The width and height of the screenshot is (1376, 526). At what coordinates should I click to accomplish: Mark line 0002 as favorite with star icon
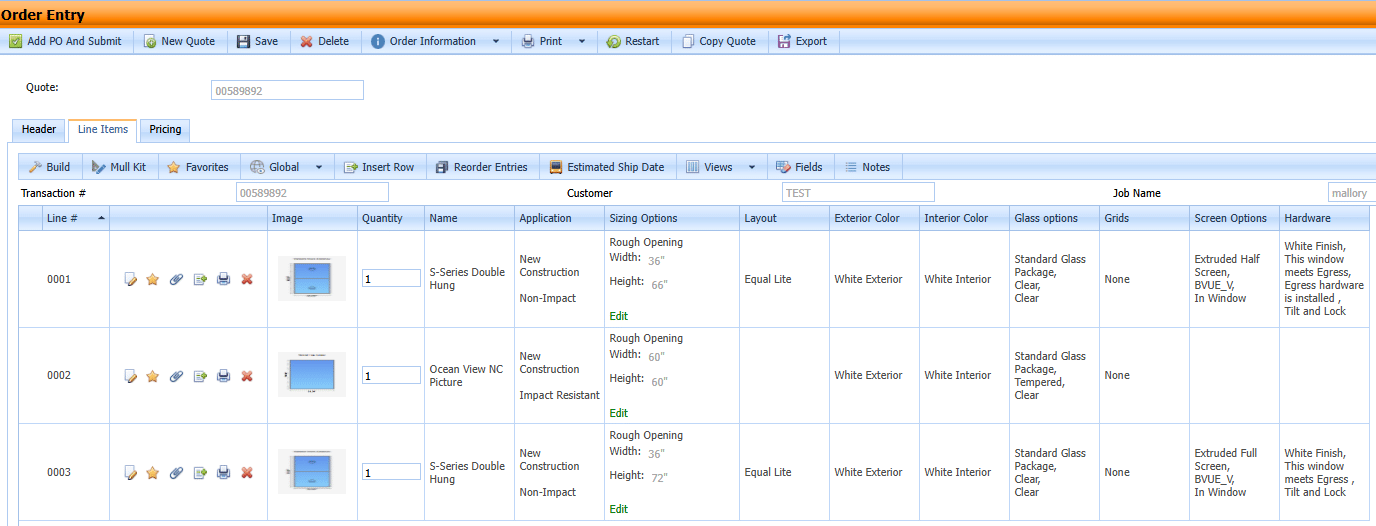click(153, 377)
